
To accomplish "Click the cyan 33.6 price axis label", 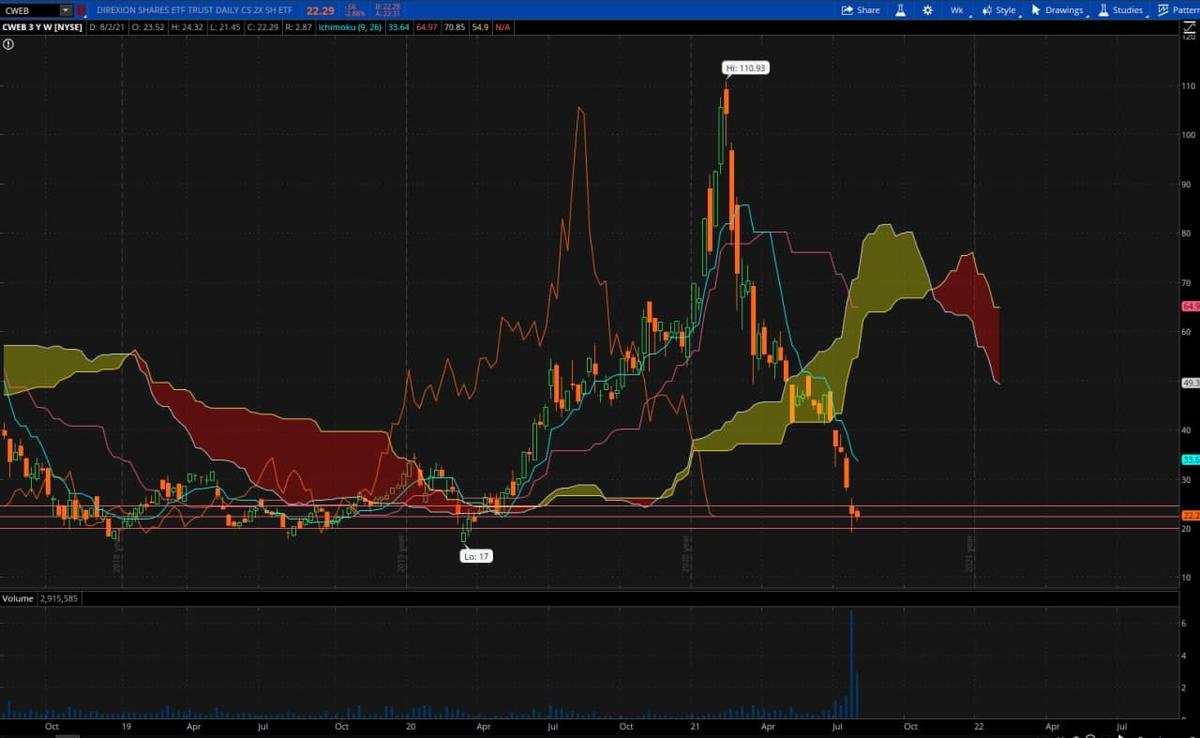I will click(1190, 459).
